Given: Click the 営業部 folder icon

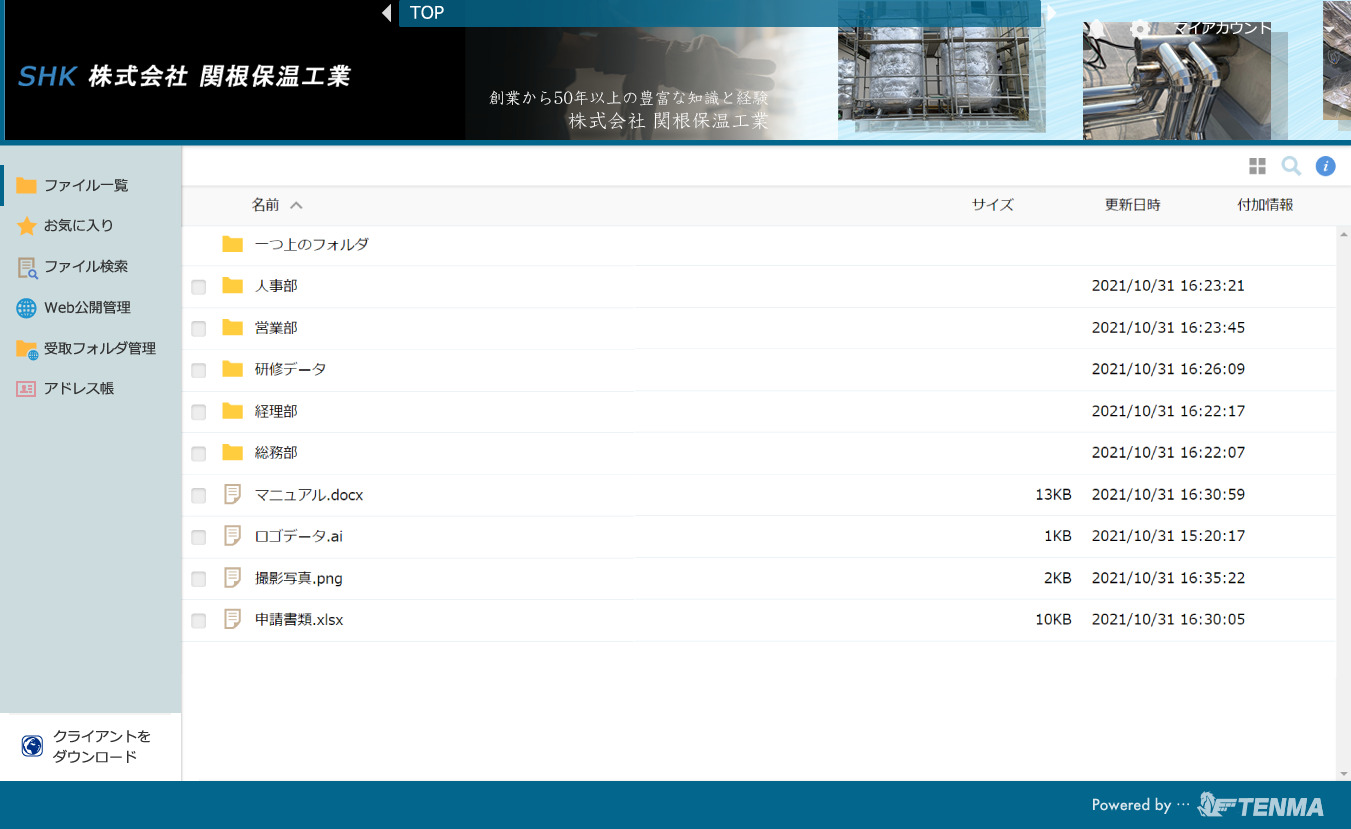Looking at the screenshot, I should pos(233,328).
